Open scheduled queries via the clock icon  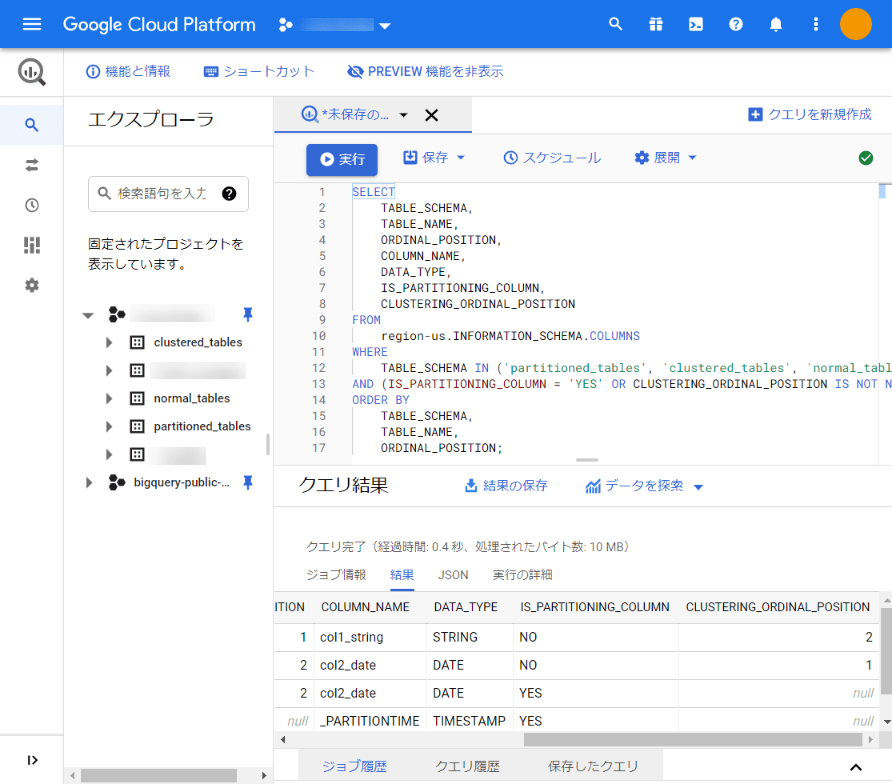(x=31, y=204)
